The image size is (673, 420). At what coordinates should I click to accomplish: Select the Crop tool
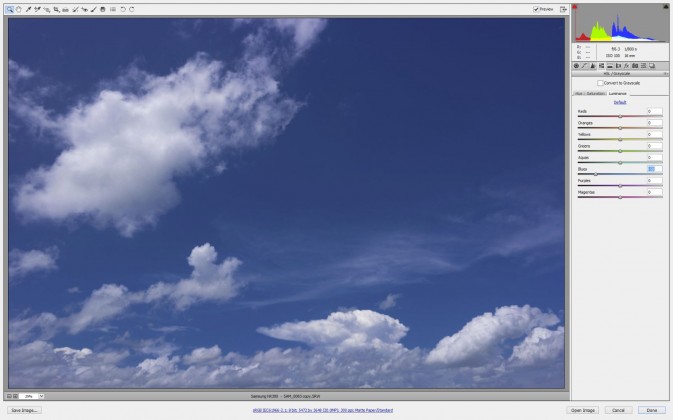coord(56,9)
